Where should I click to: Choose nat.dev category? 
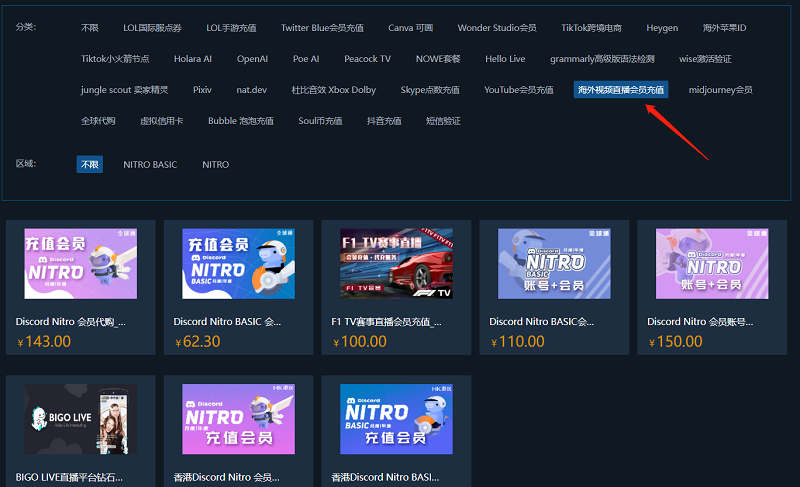(x=252, y=90)
